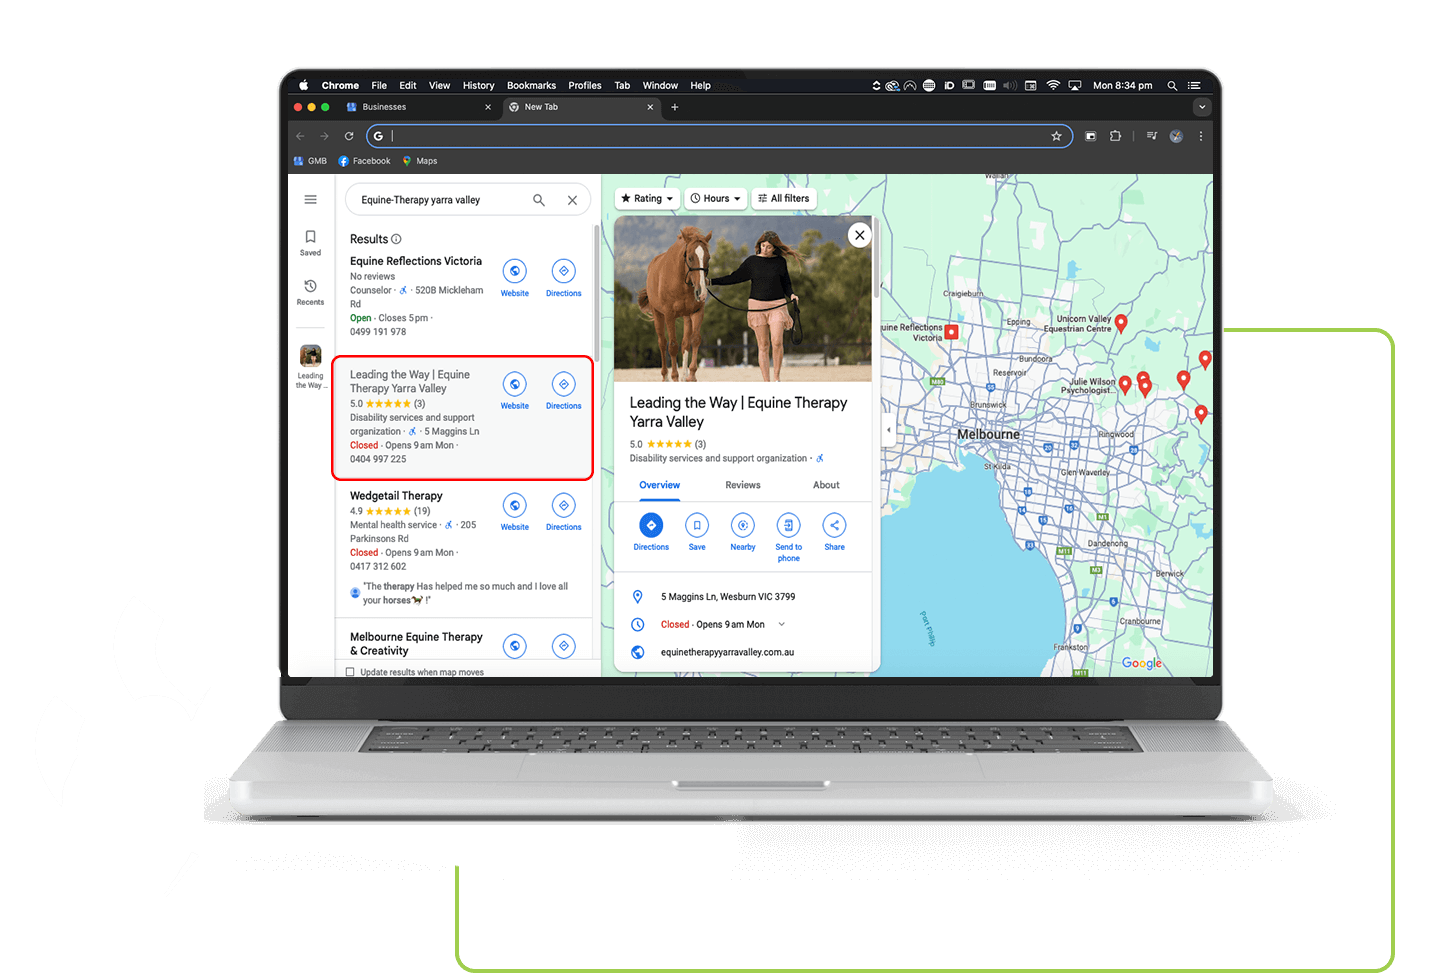Switch to the Overview tab

coord(660,485)
